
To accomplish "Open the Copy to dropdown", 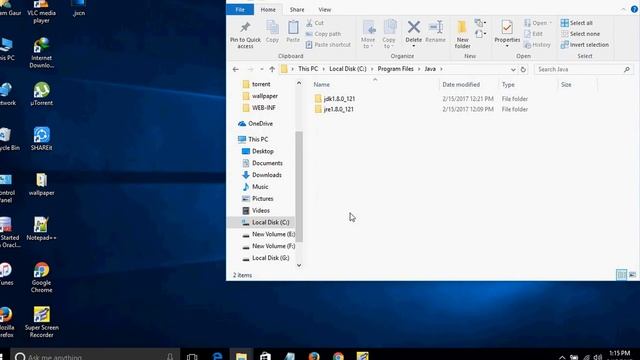I will click(389, 35).
